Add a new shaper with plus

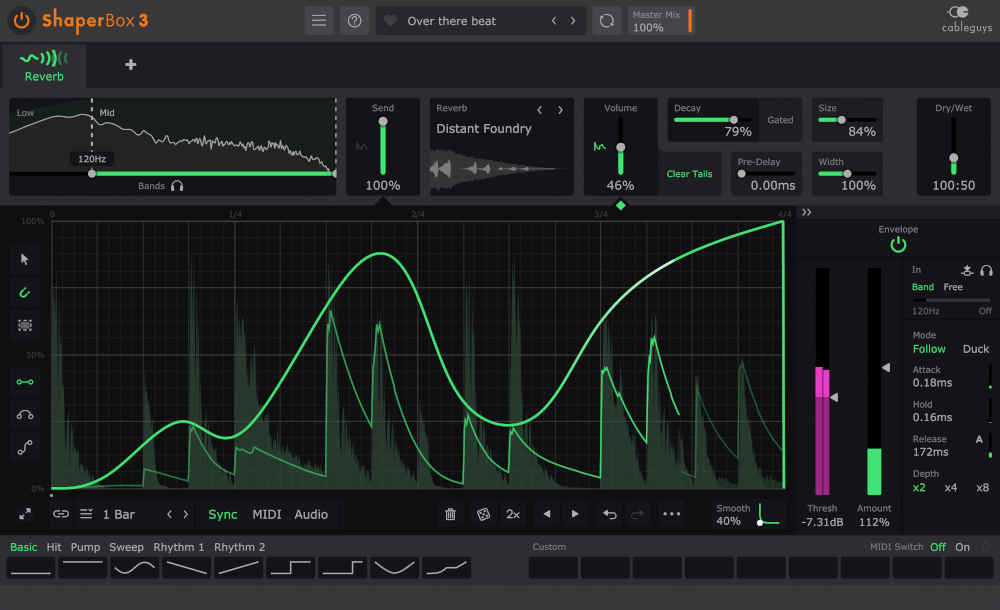point(130,65)
